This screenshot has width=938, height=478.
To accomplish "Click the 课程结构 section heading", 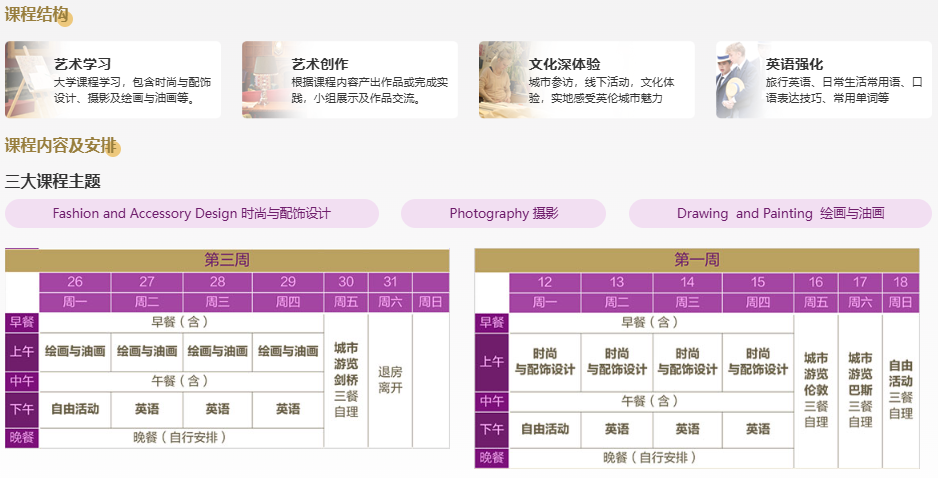I will 37,14.
